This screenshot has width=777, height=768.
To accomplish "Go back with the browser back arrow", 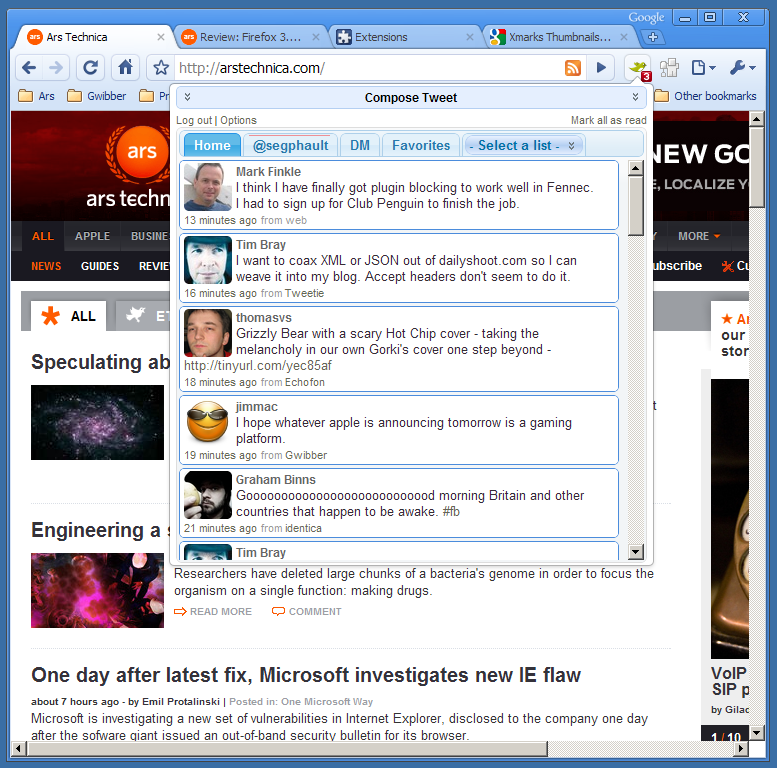I will [x=29, y=67].
